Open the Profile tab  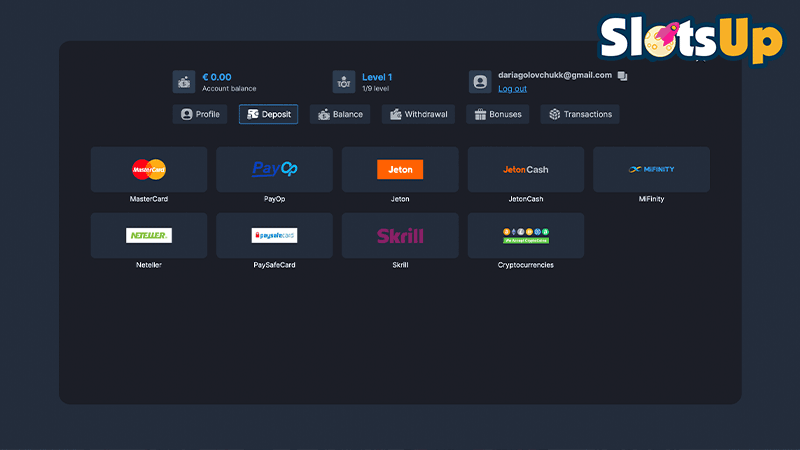click(200, 114)
